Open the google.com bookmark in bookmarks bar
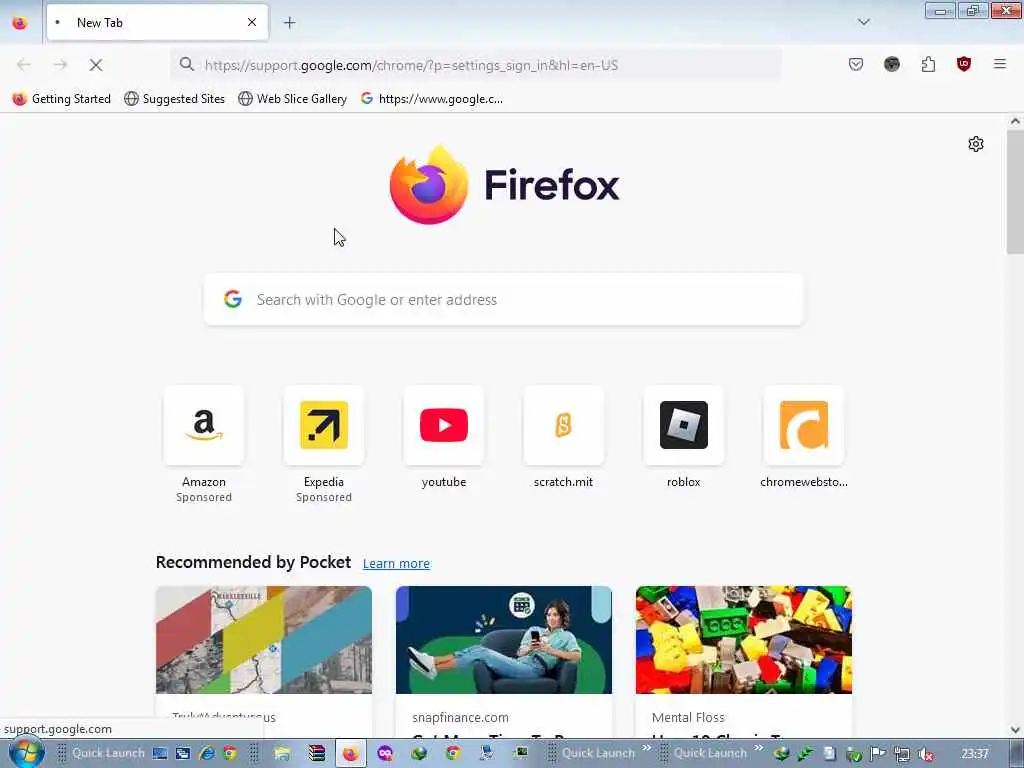1024x768 pixels. [x=432, y=99]
